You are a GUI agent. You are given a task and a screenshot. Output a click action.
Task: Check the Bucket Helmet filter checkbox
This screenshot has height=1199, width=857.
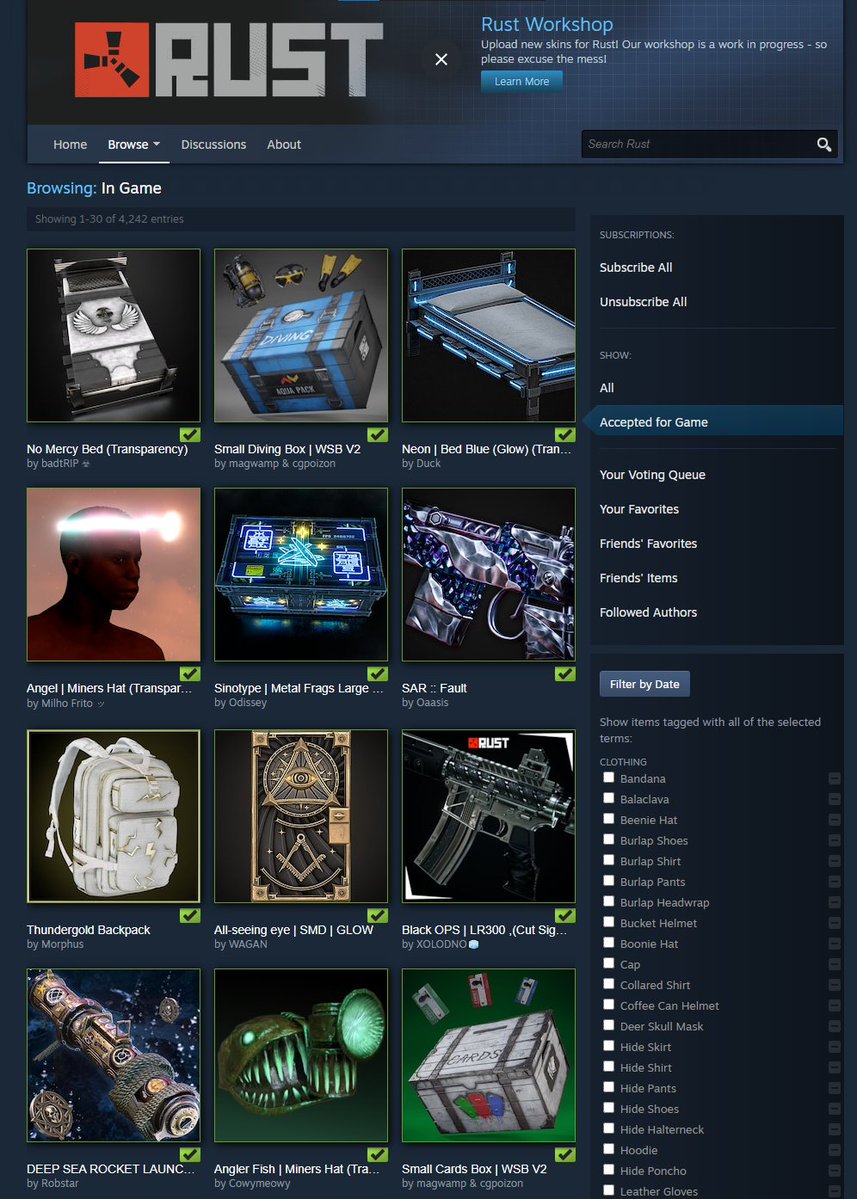pos(609,921)
